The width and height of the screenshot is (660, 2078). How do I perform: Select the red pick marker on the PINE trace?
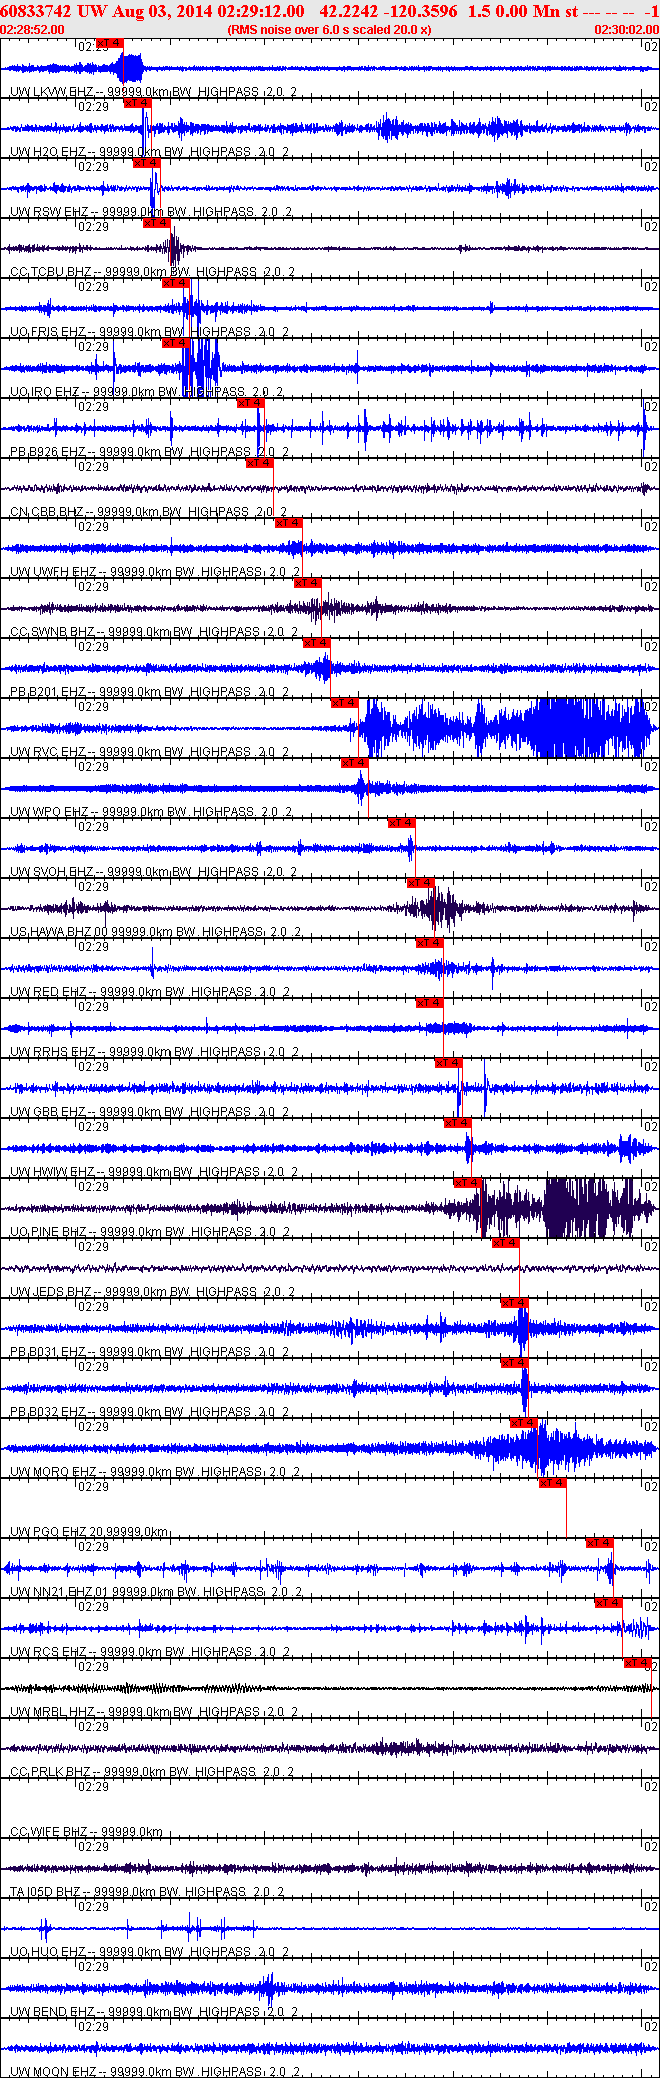(x=468, y=1183)
